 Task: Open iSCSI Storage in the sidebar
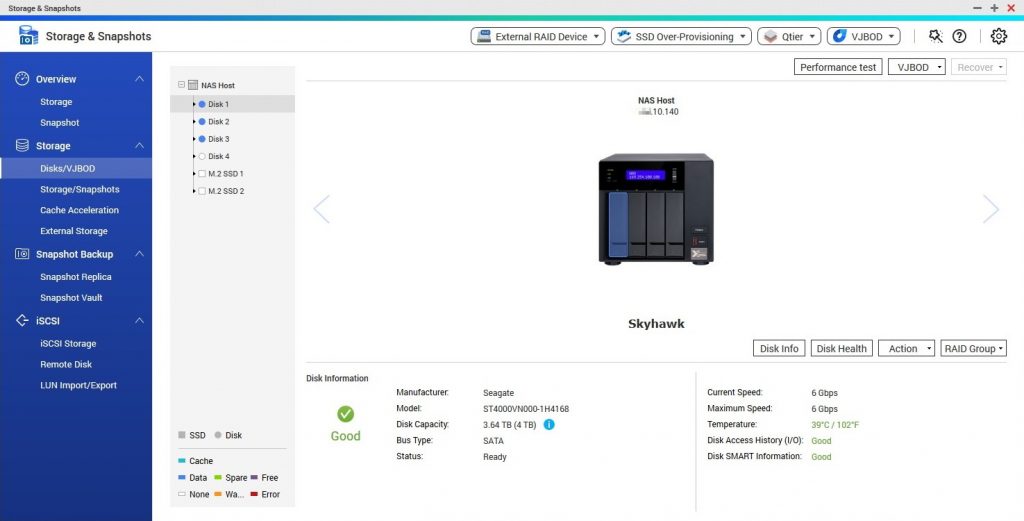coord(68,343)
